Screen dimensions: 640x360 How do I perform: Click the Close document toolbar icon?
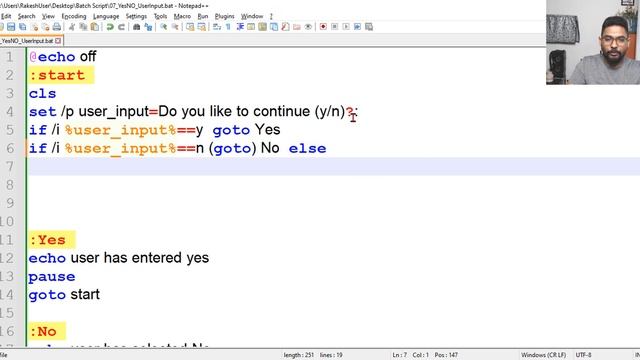pyautogui.click(x=34, y=27)
